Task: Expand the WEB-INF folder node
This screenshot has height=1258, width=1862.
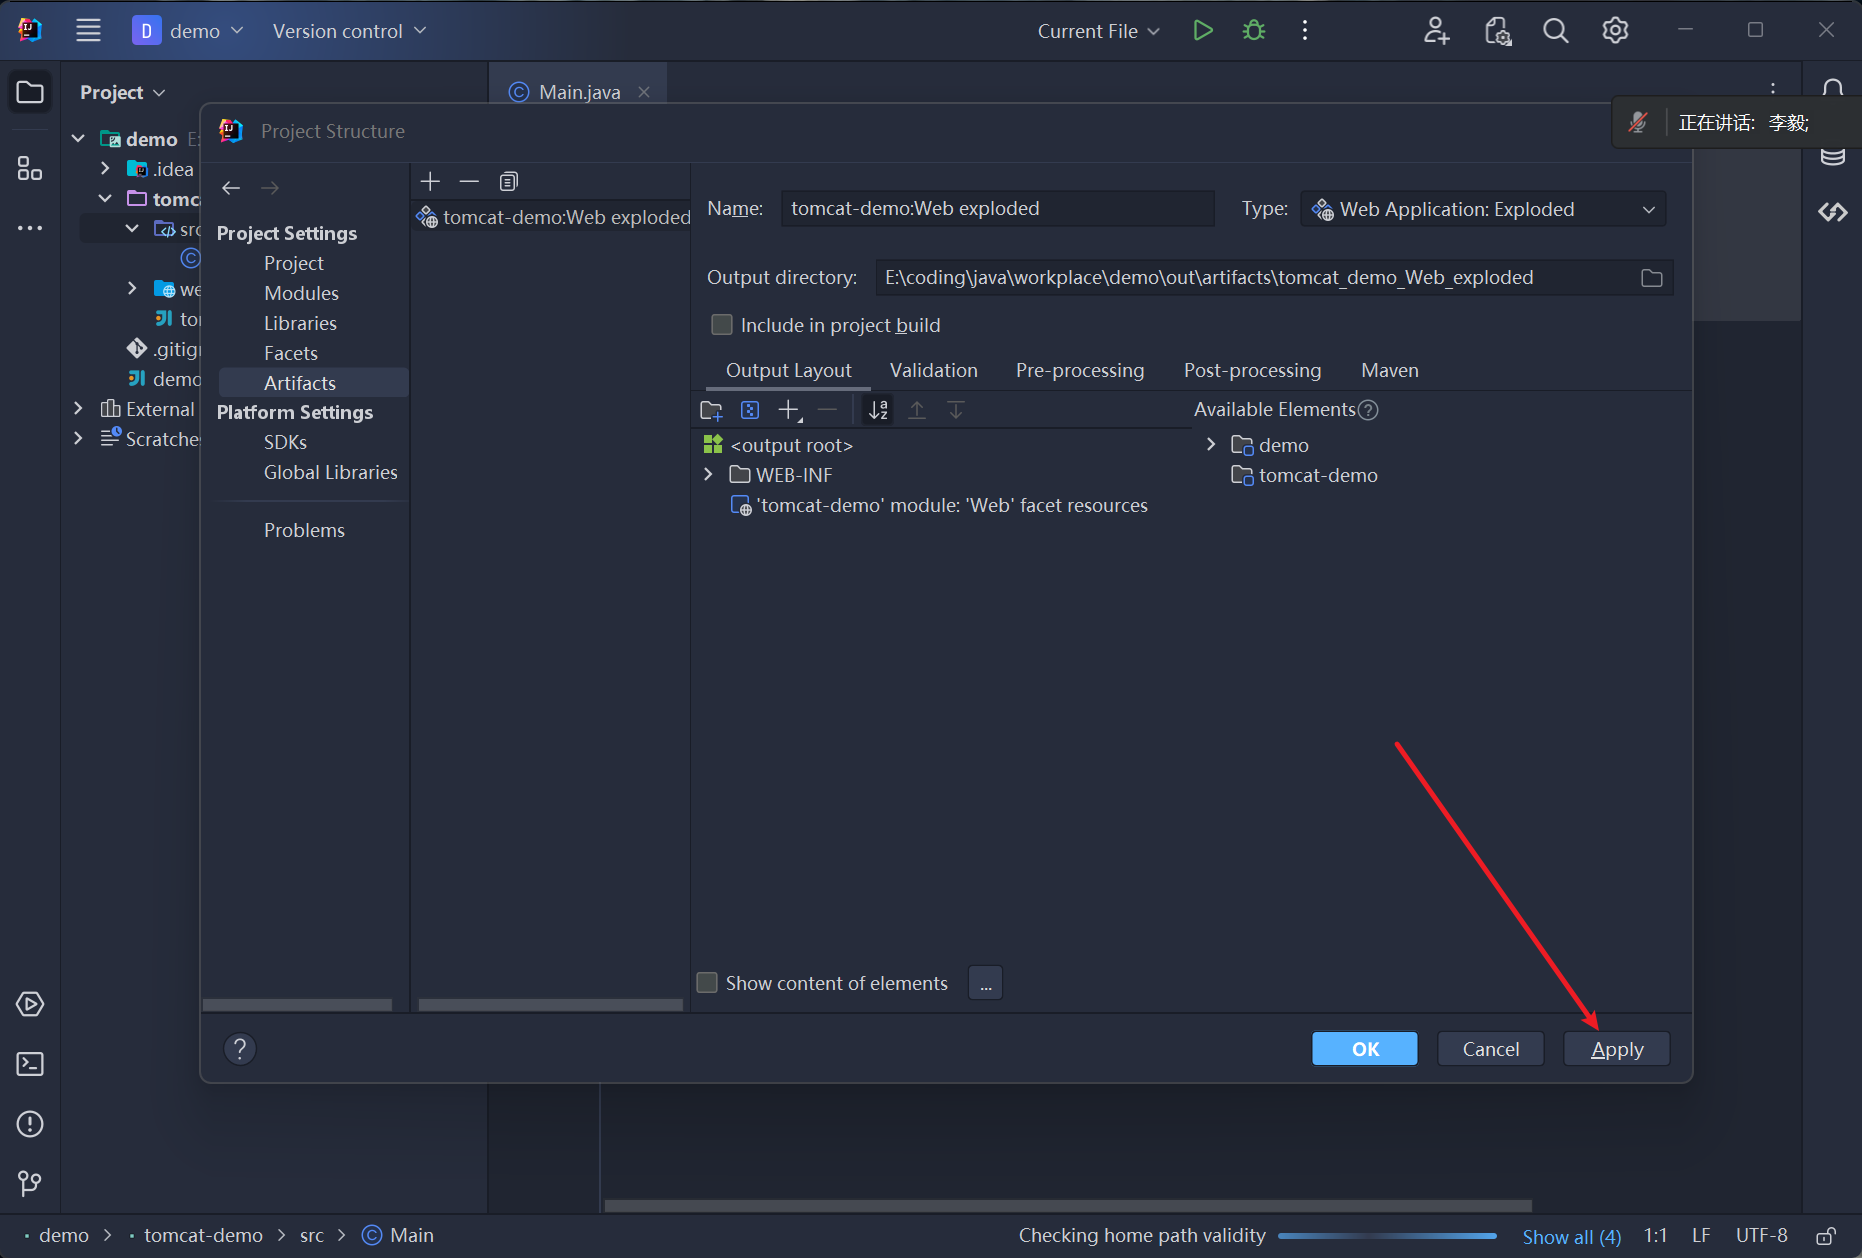Action: (708, 475)
